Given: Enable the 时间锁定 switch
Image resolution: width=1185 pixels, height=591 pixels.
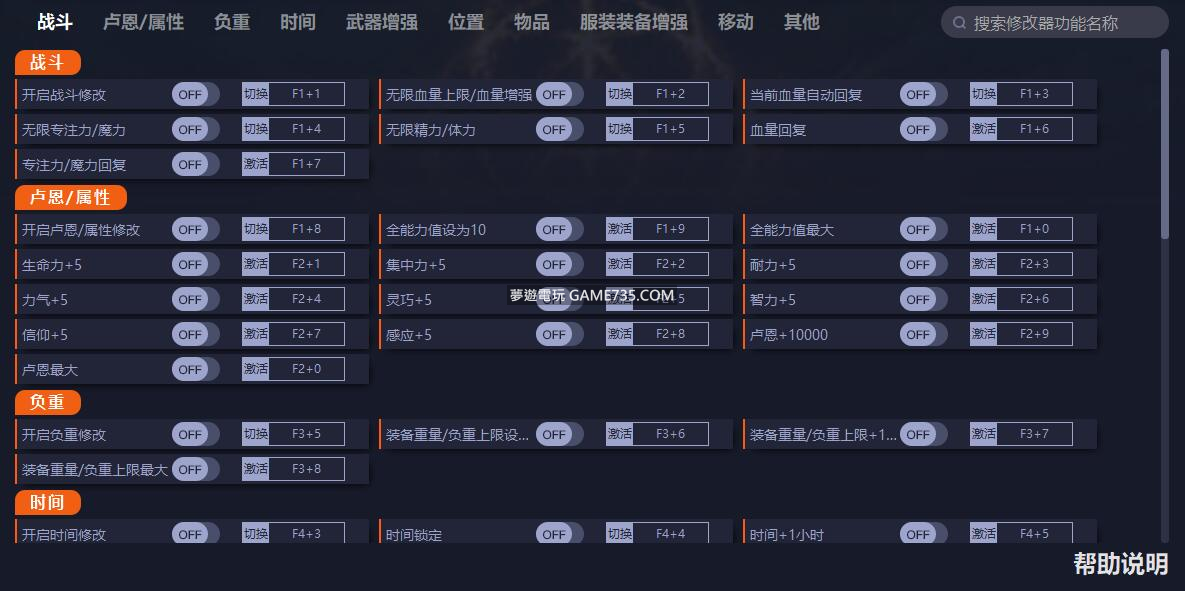Looking at the screenshot, I should (x=559, y=534).
